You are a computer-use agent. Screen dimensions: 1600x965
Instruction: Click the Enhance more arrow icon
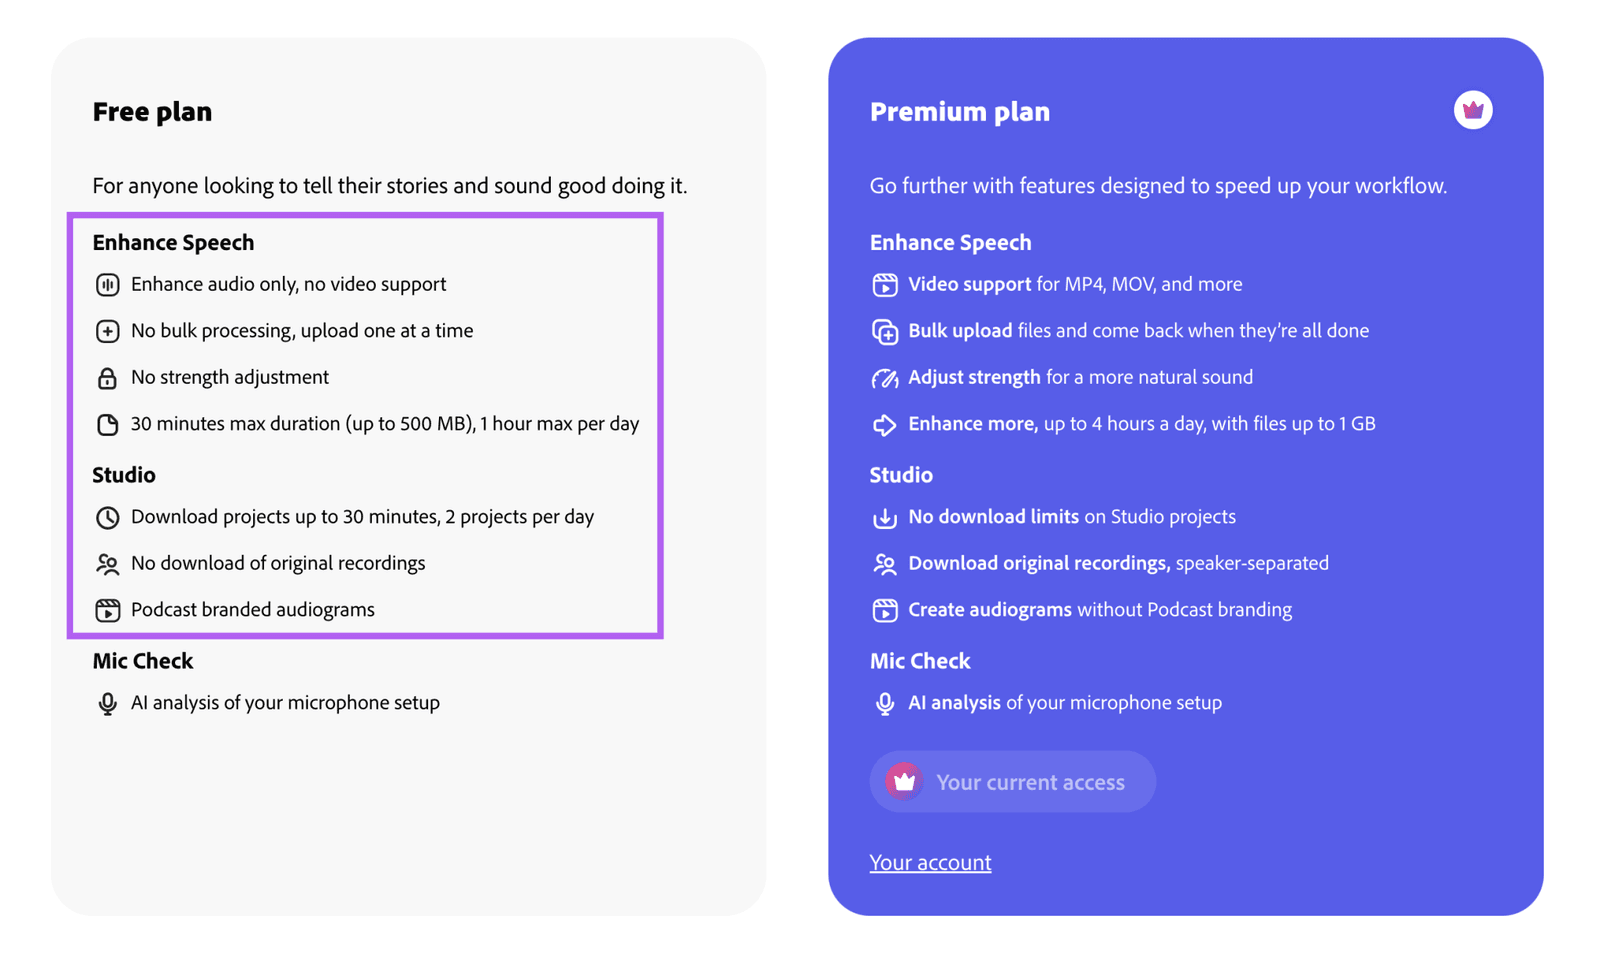click(x=884, y=425)
